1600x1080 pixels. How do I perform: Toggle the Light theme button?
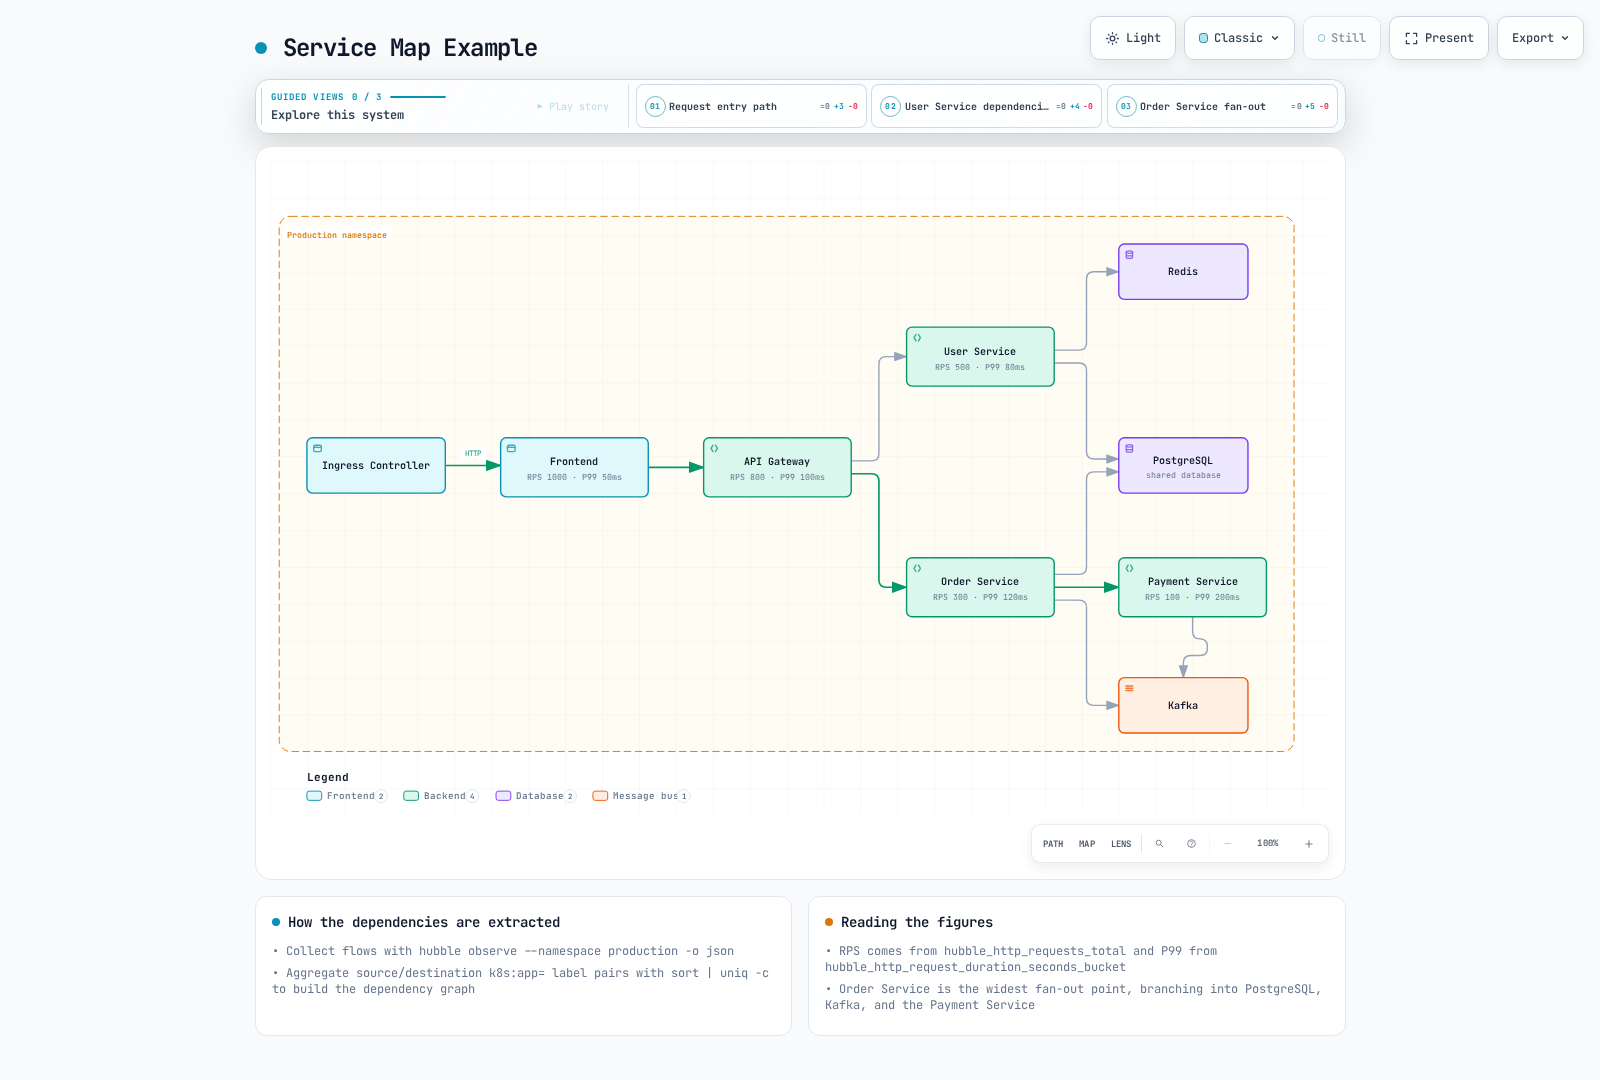1133,38
